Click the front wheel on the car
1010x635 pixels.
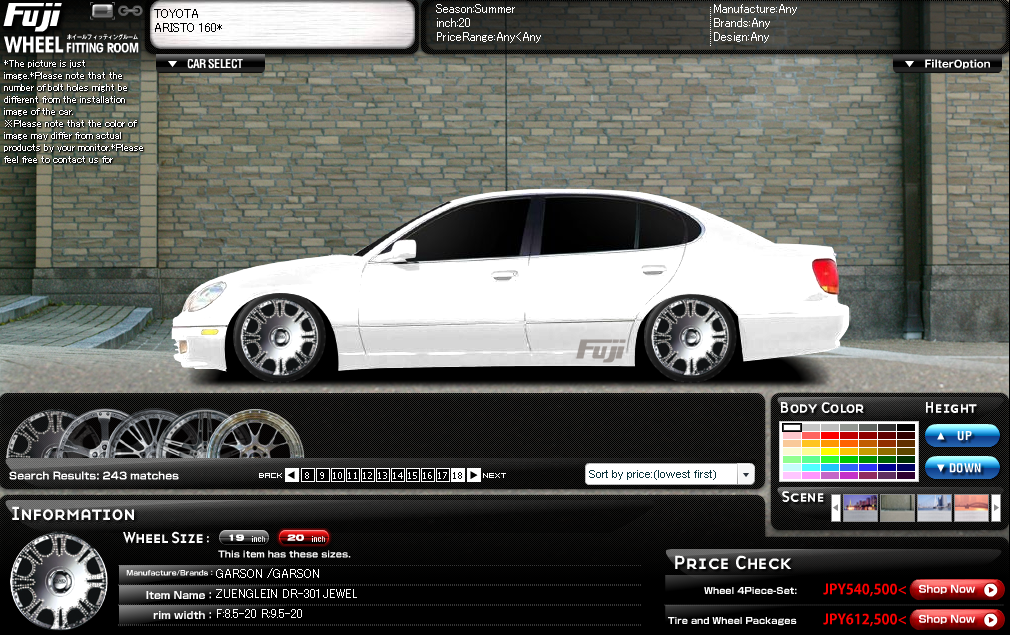[280, 336]
